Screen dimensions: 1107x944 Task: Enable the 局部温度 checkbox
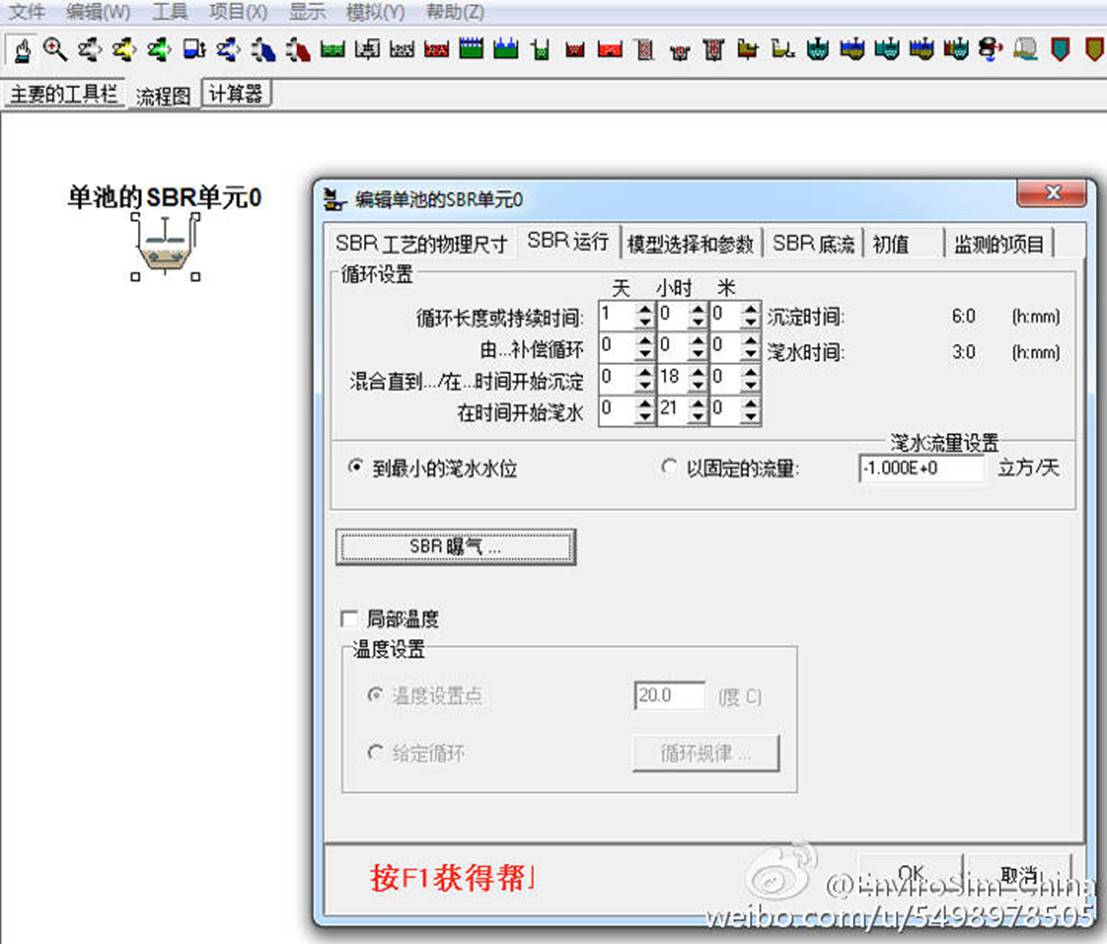[x=349, y=619]
